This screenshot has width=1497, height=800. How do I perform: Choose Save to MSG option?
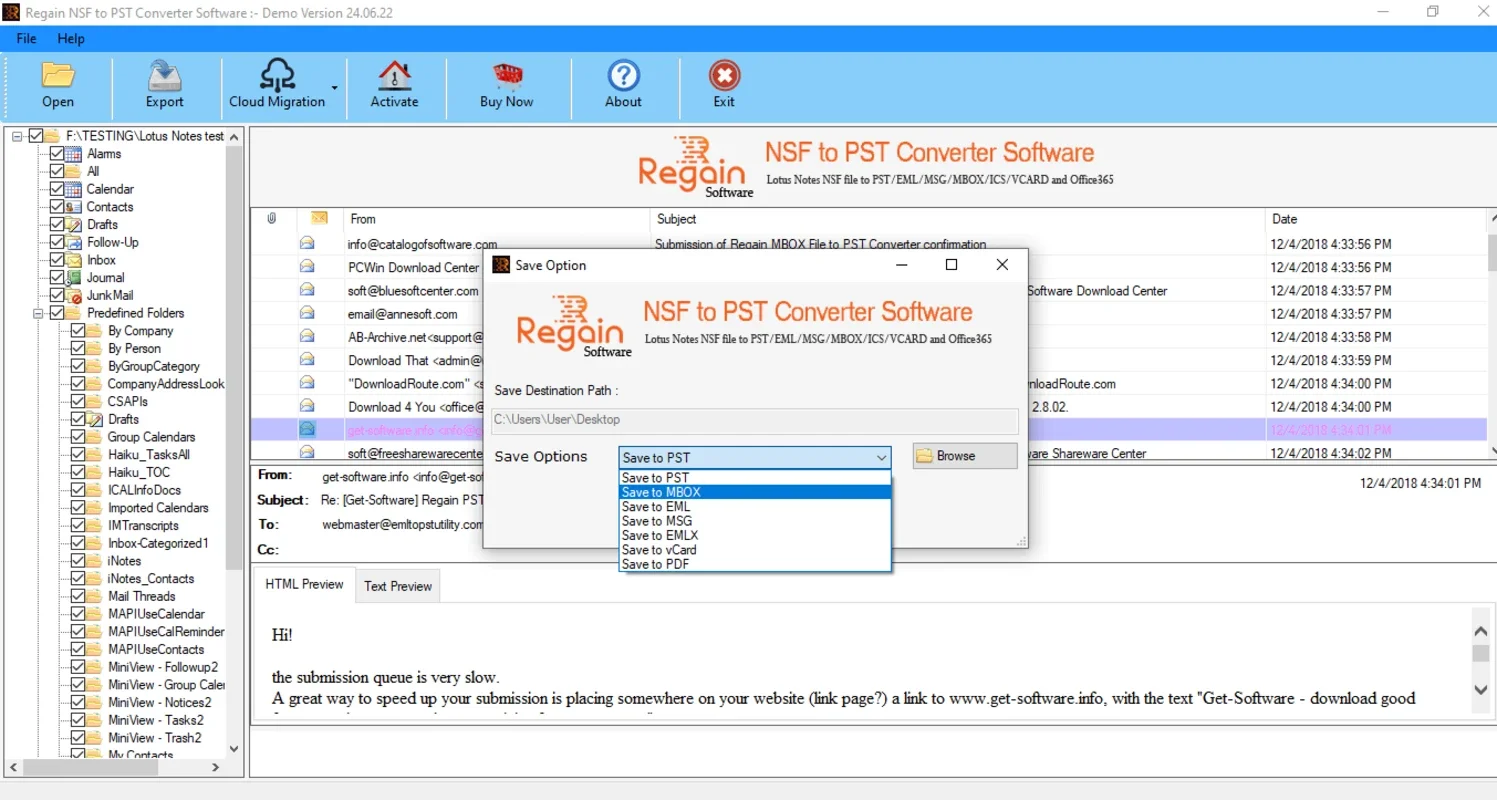755,521
